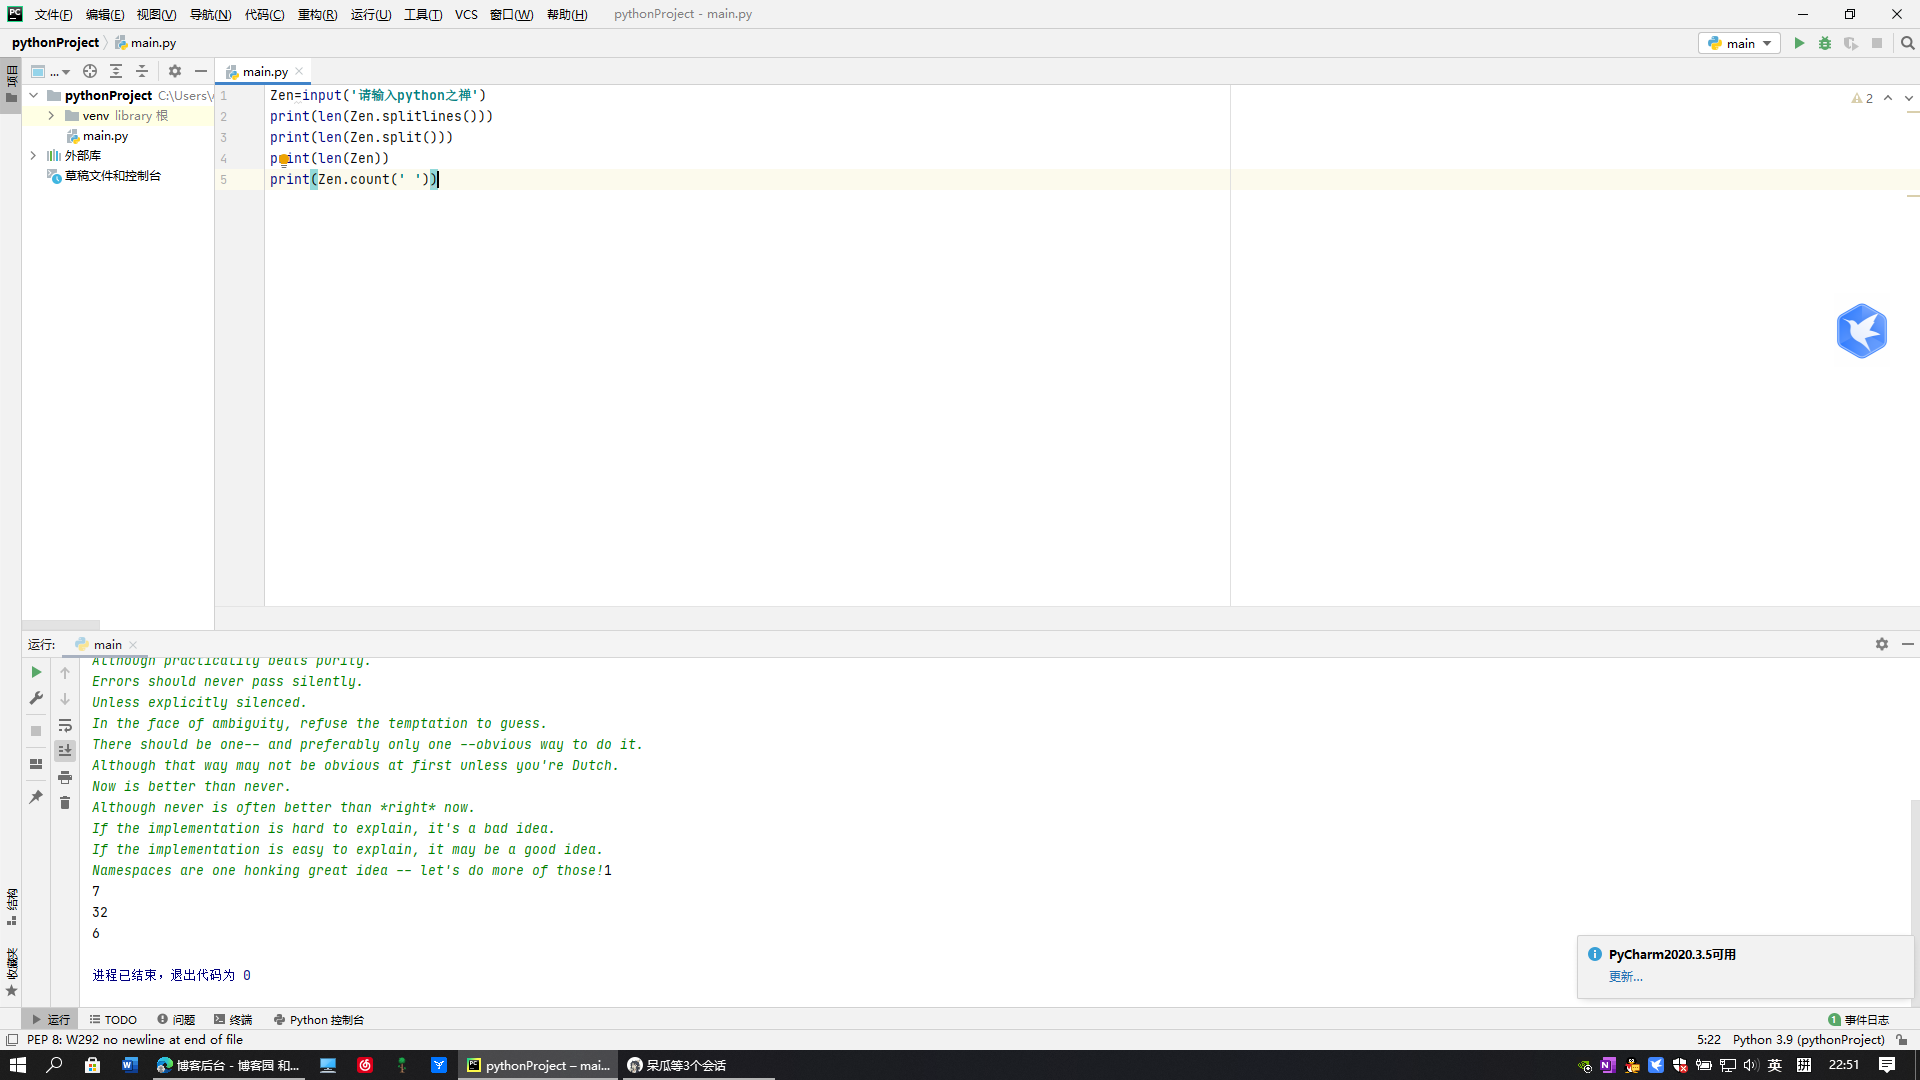Toggle scroll to end of console
The image size is (1920, 1080).
[x=65, y=750]
